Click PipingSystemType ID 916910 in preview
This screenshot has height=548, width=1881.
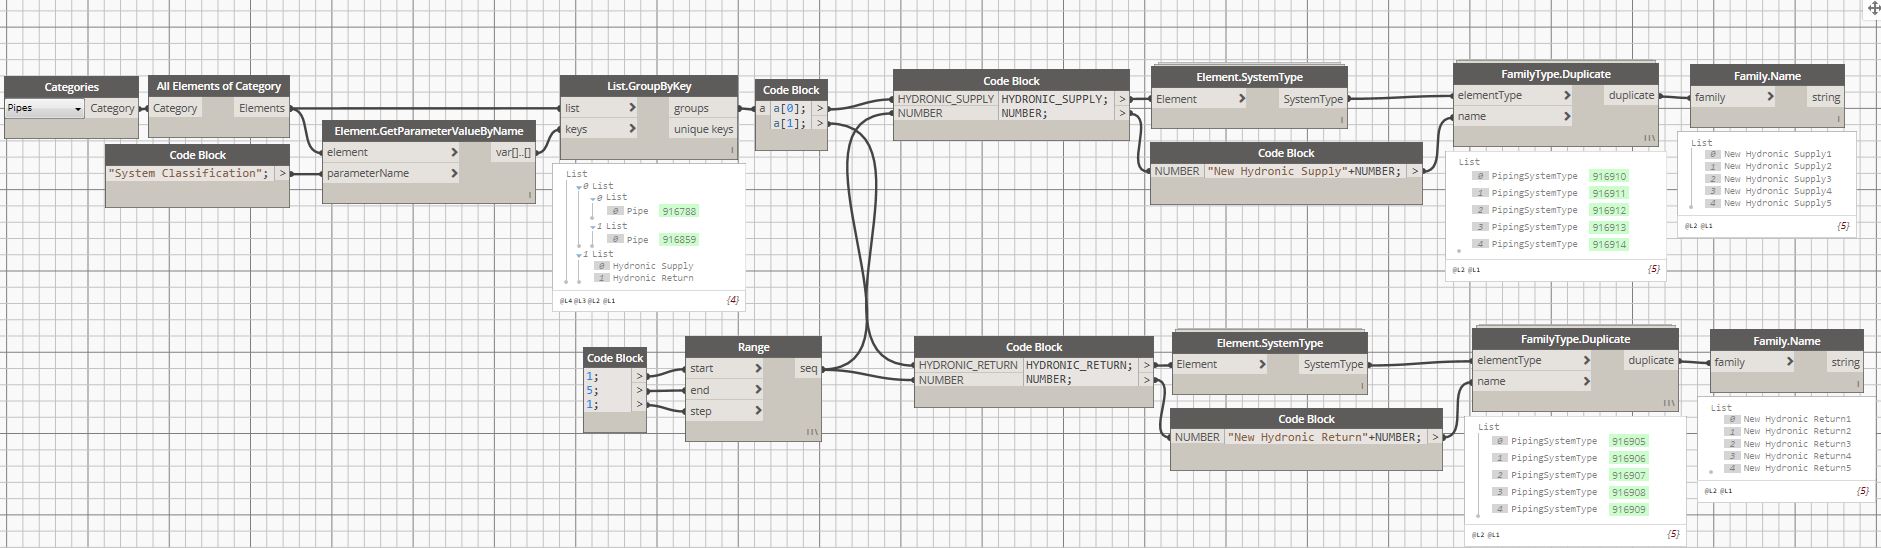point(1609,176)
